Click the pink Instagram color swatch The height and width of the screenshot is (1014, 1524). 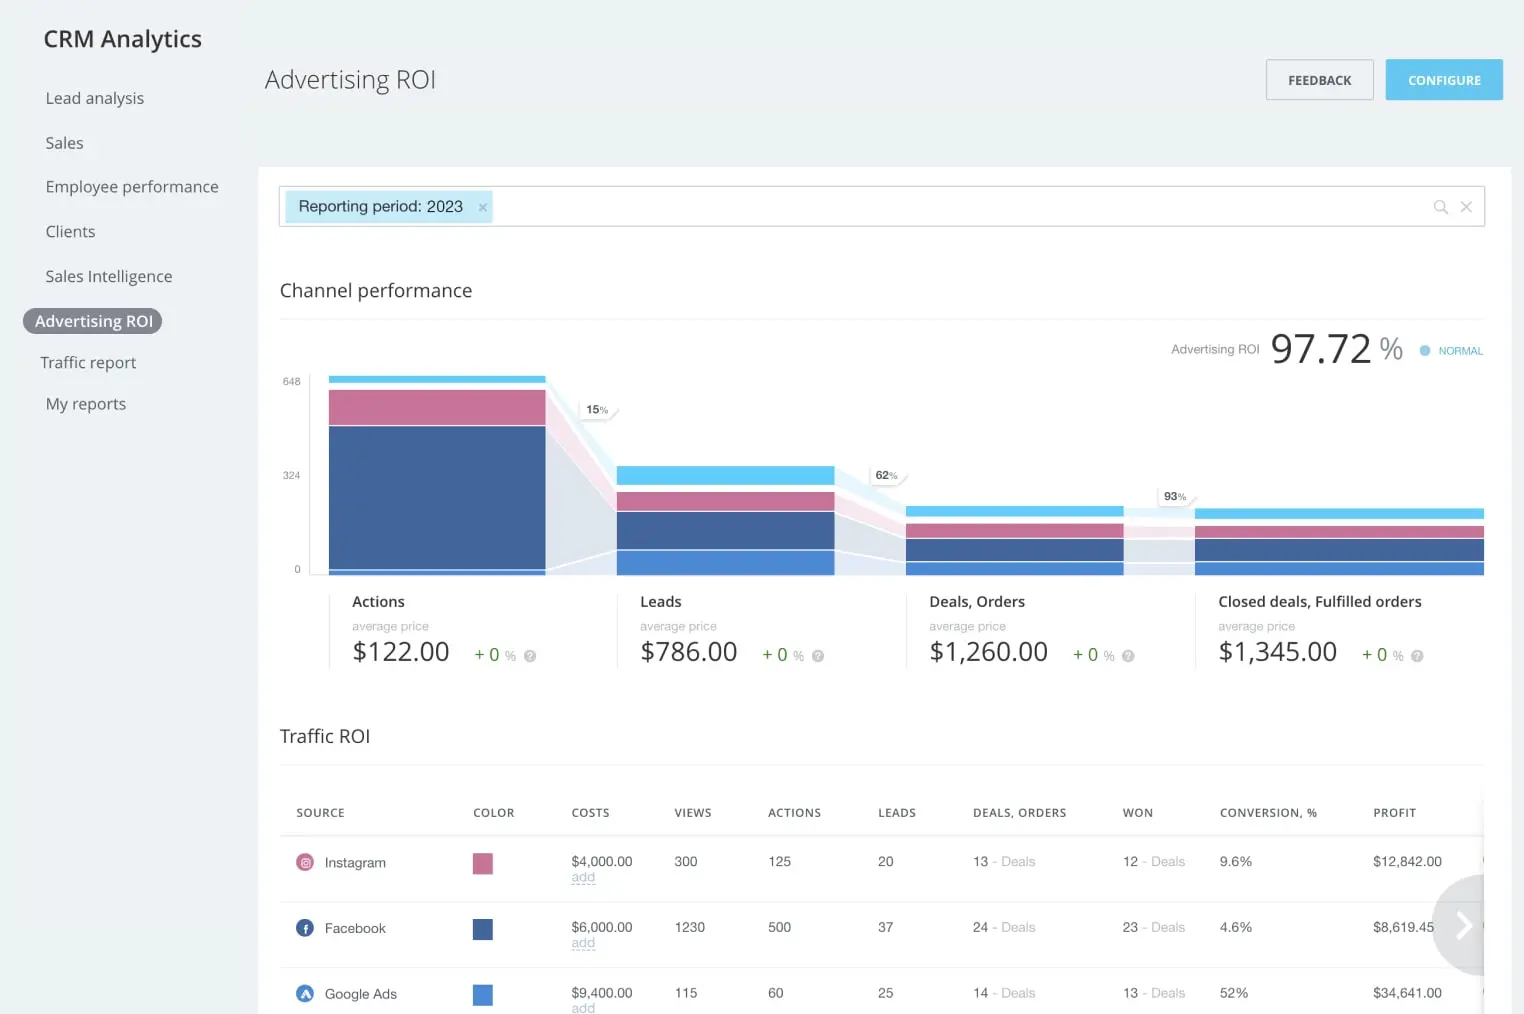(483, 864)
